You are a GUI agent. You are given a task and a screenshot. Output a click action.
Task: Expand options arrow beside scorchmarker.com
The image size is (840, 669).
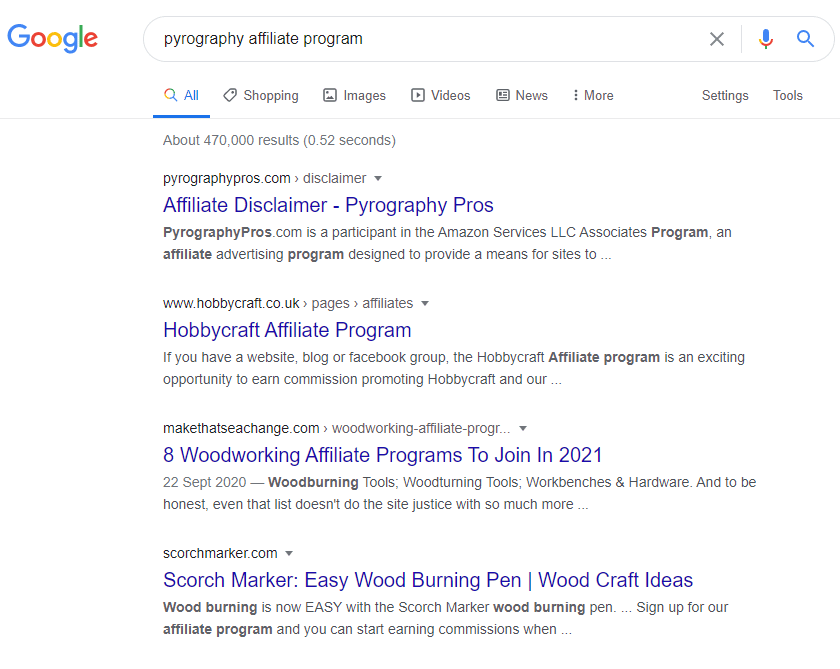289,553
